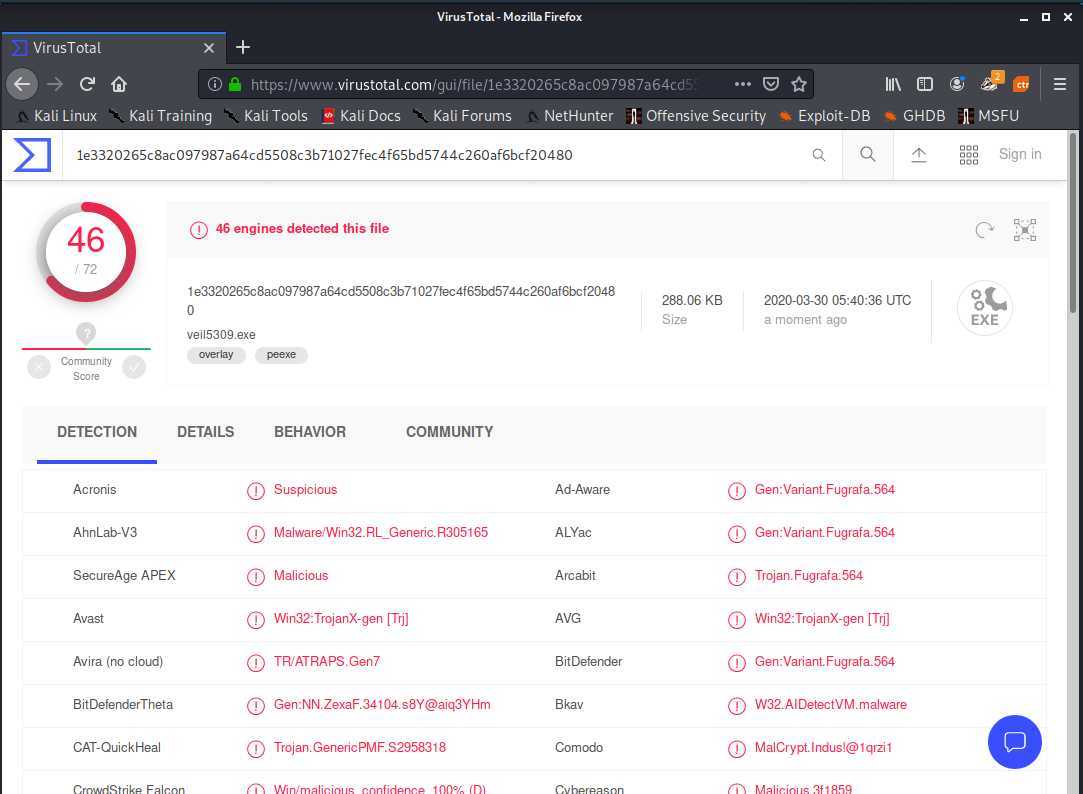View site information icon in URL bar
1083x794 pixels.
pos(215,84)
